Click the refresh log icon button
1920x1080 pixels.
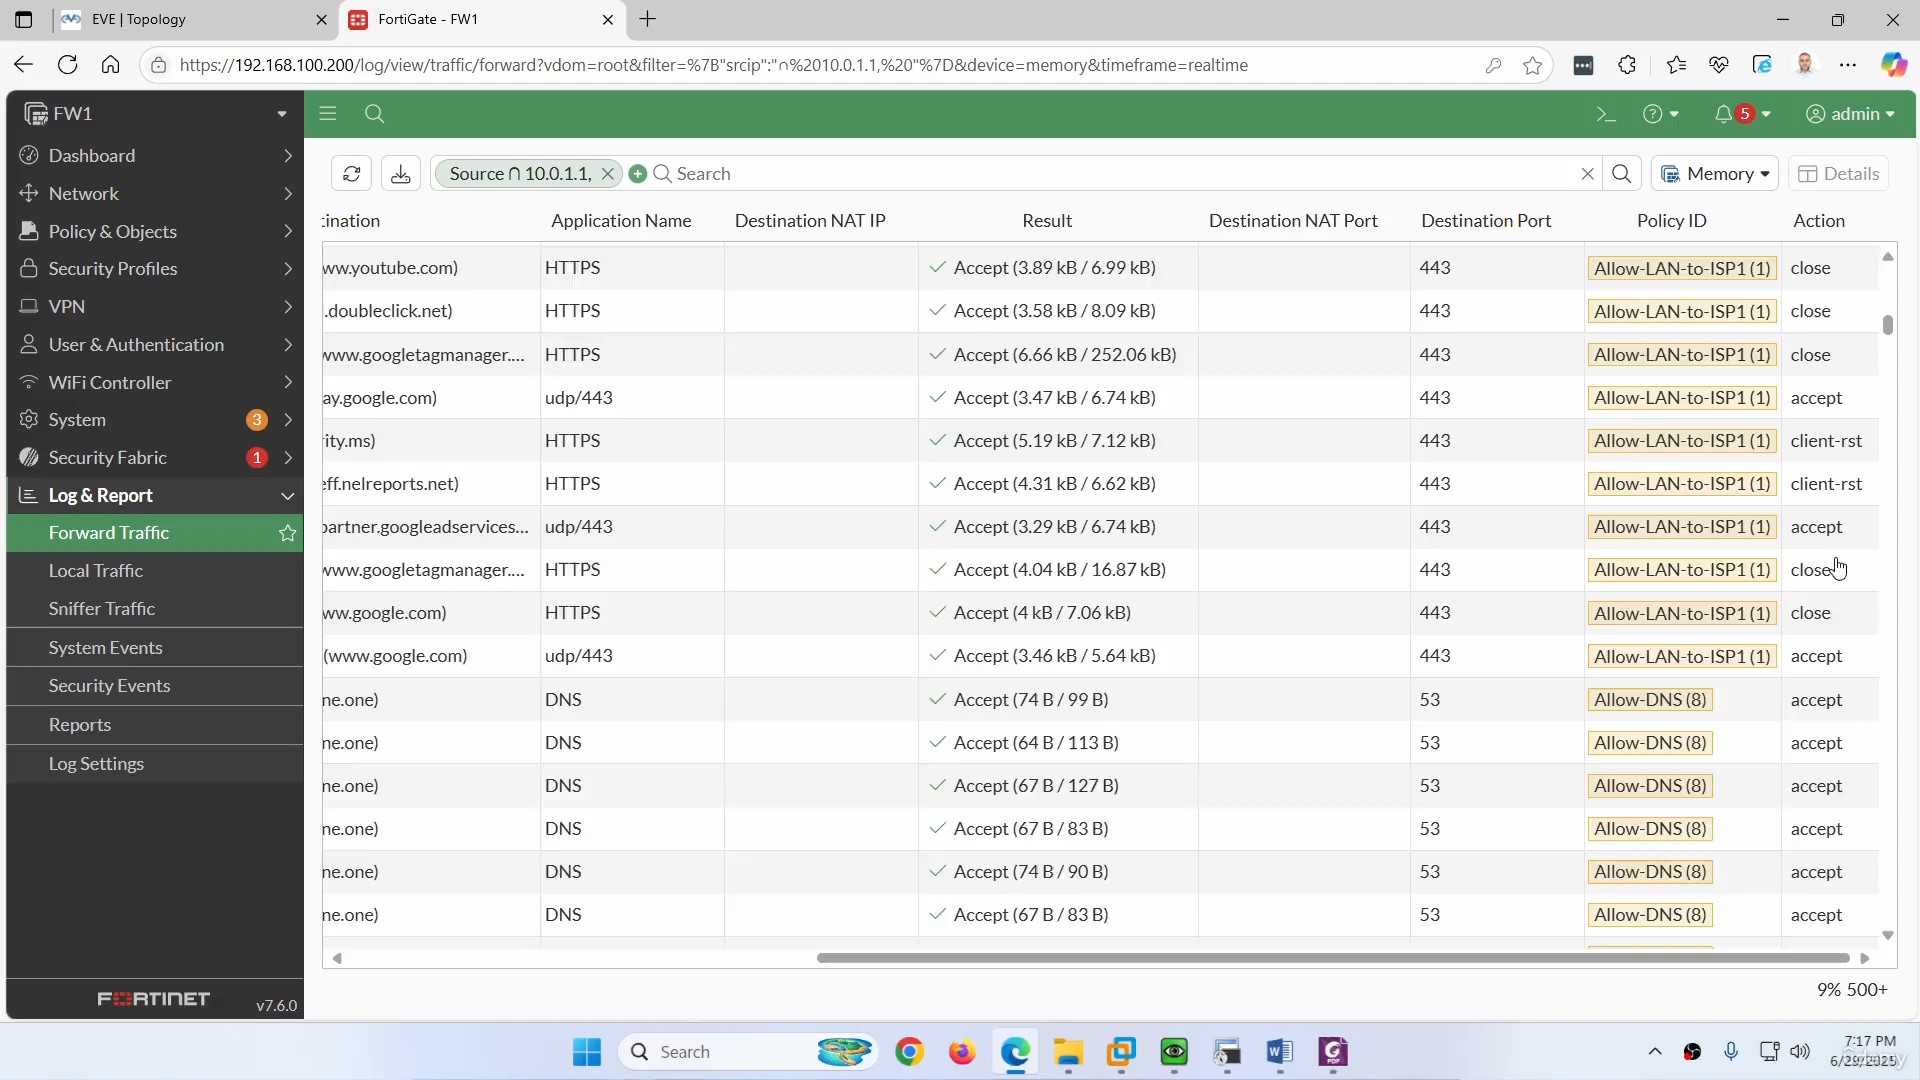point(351,174)
